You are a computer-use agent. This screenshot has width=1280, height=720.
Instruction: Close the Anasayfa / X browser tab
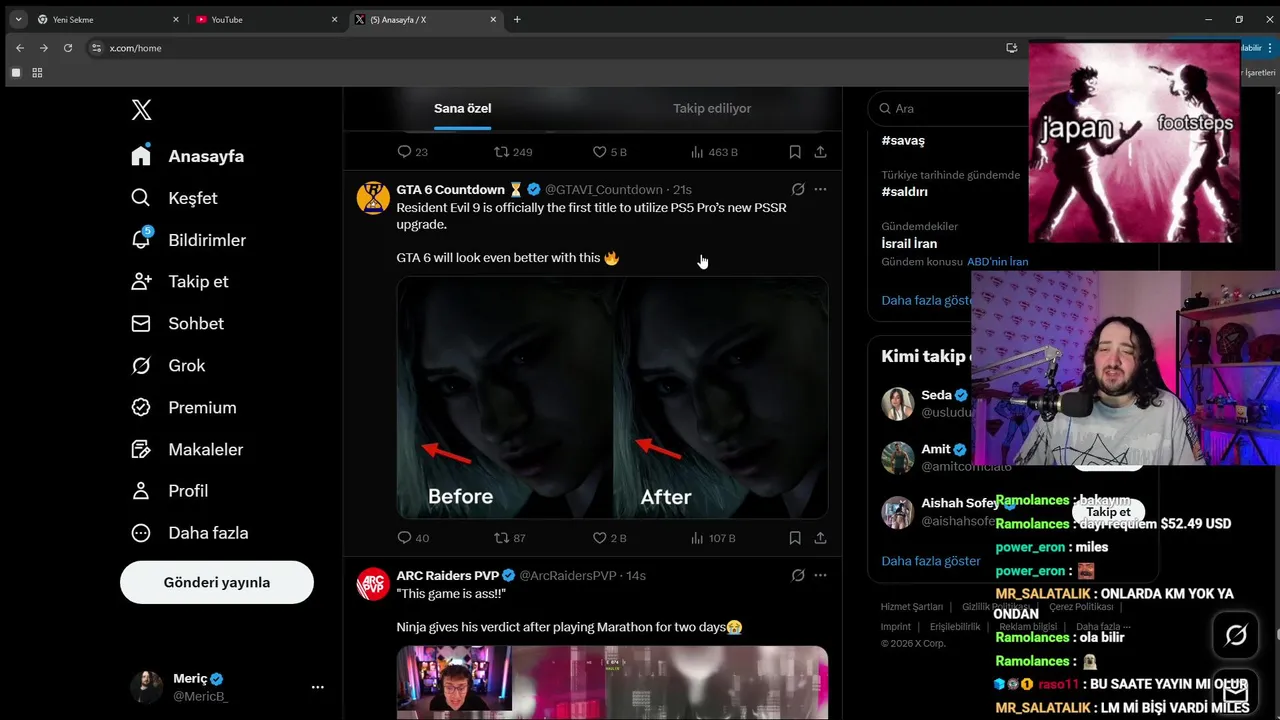[x=493, y=19]
